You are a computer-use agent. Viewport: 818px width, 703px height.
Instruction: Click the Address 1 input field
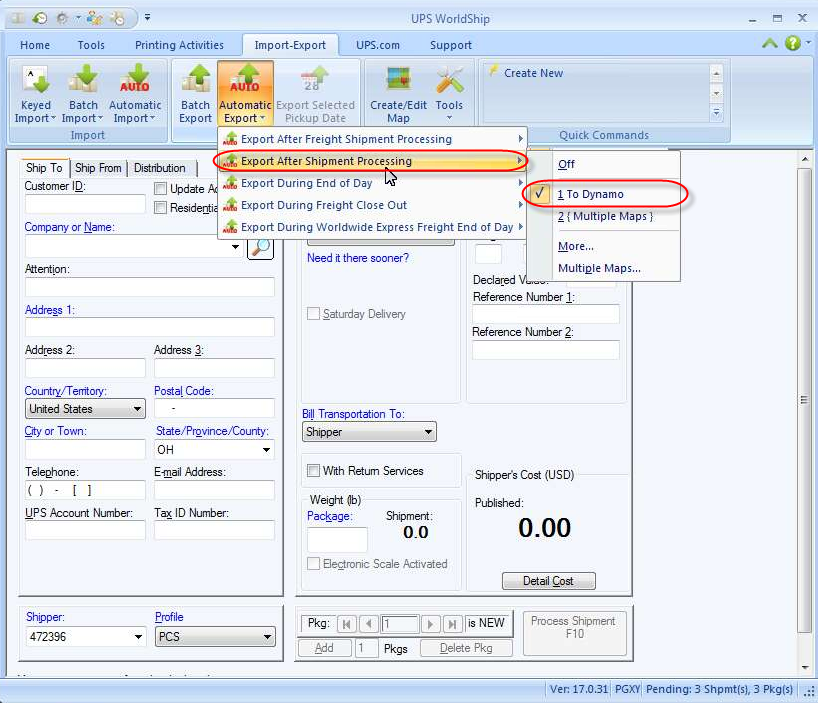pos(150,328)
